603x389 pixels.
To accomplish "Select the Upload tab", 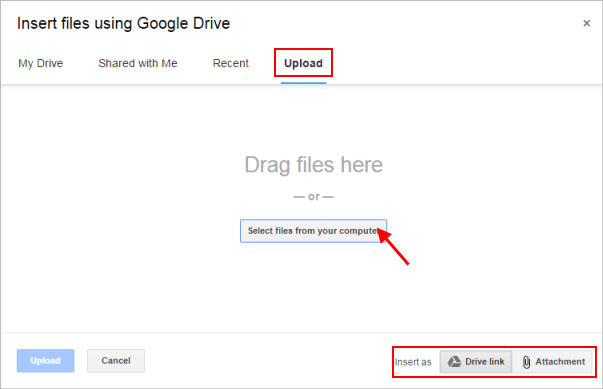I will (x=303, y=63).
